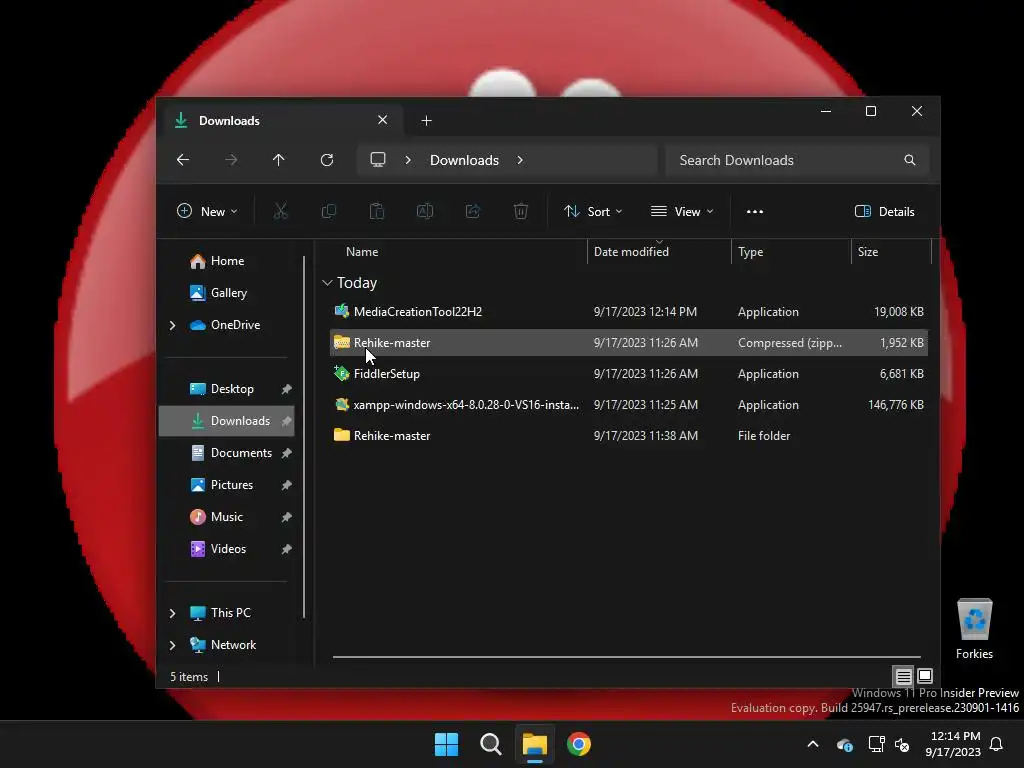
Task: Click the Rename icon in toolbar
Action: coord(424,211)
